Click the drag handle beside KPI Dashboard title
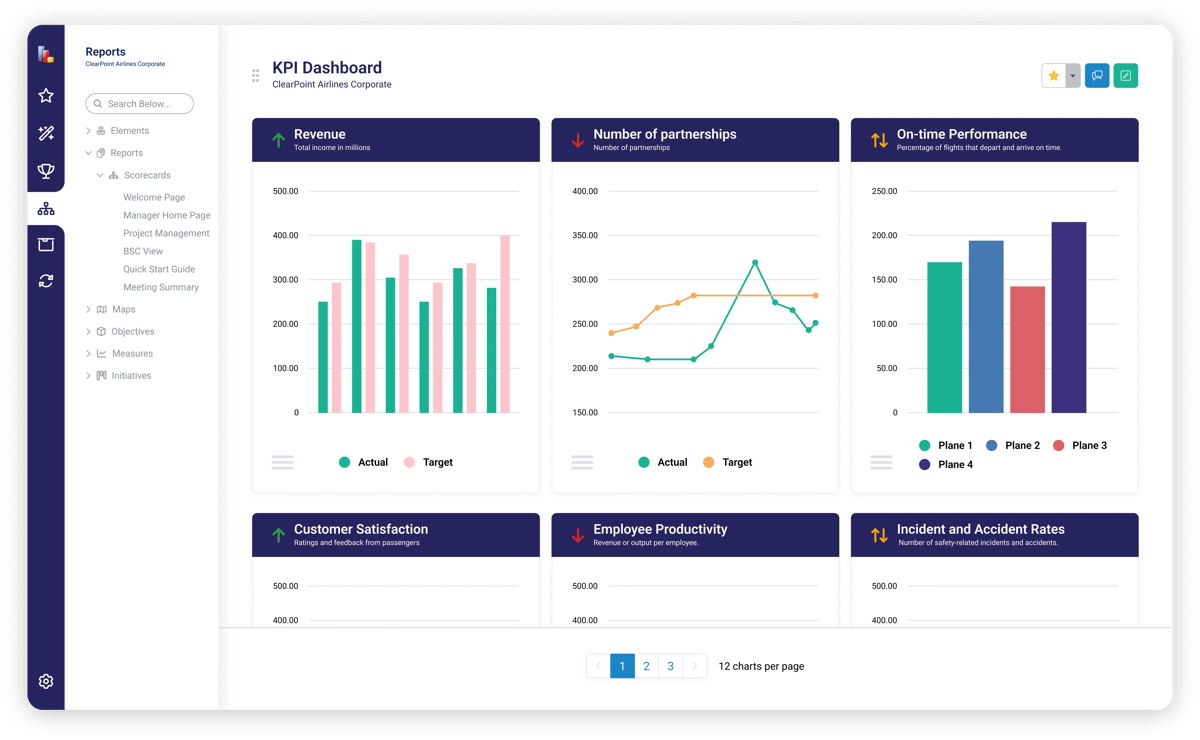The width and height of the screenshot is (1200, 740). pyautogui.click(x=256, y=75)
